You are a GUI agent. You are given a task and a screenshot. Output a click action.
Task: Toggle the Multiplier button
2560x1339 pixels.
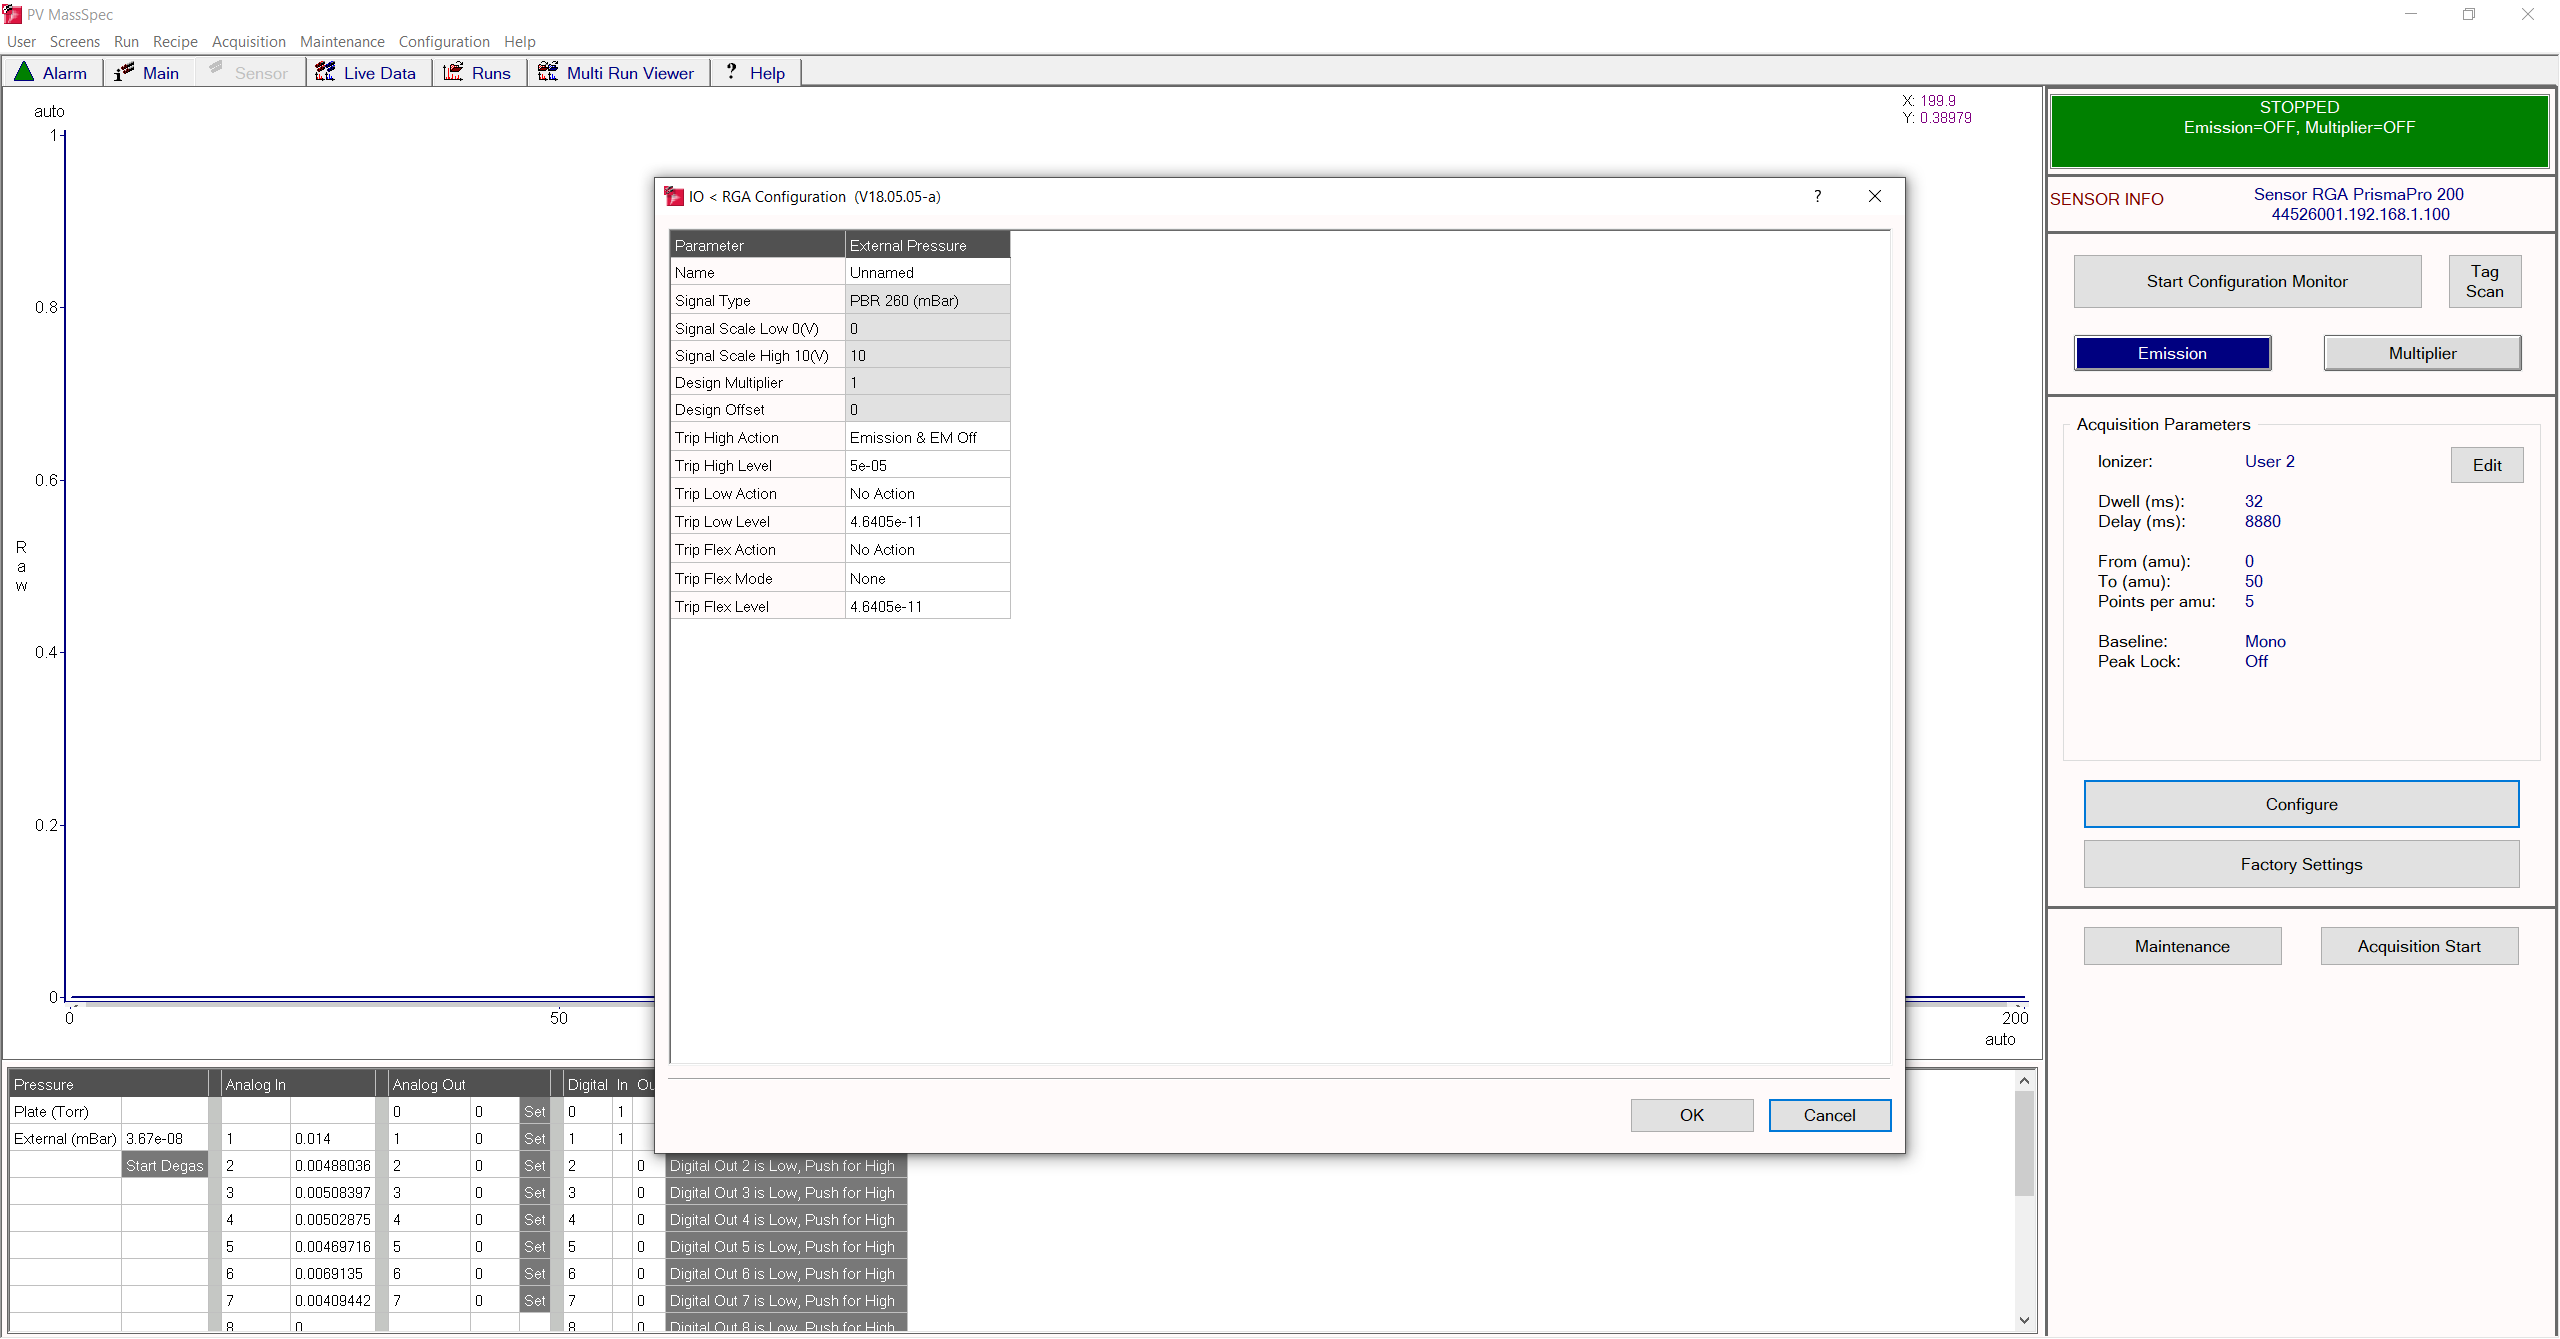click(x=2422, y=353)
